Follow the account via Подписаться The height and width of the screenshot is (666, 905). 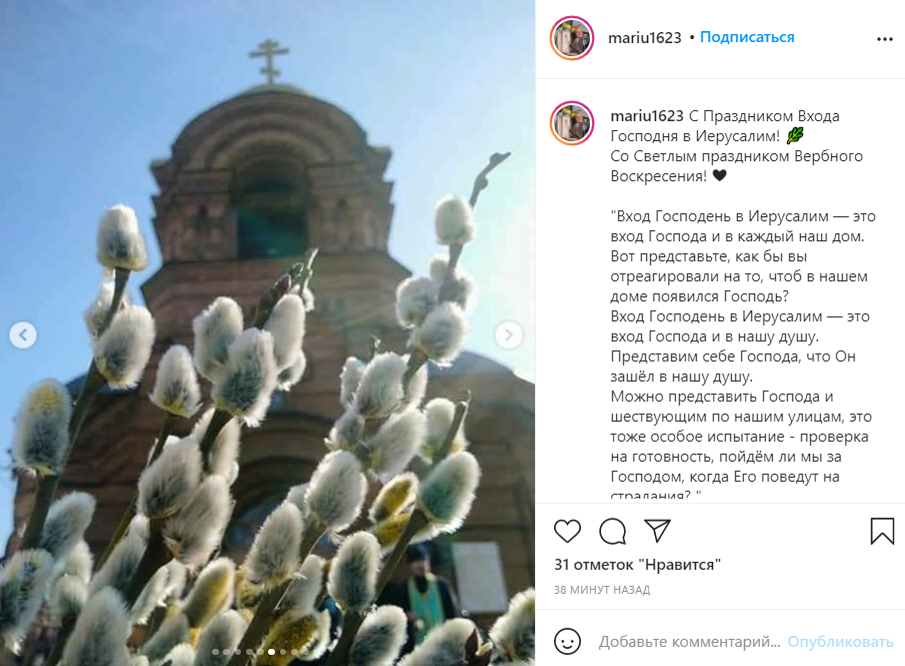click(x=747, y=37)
